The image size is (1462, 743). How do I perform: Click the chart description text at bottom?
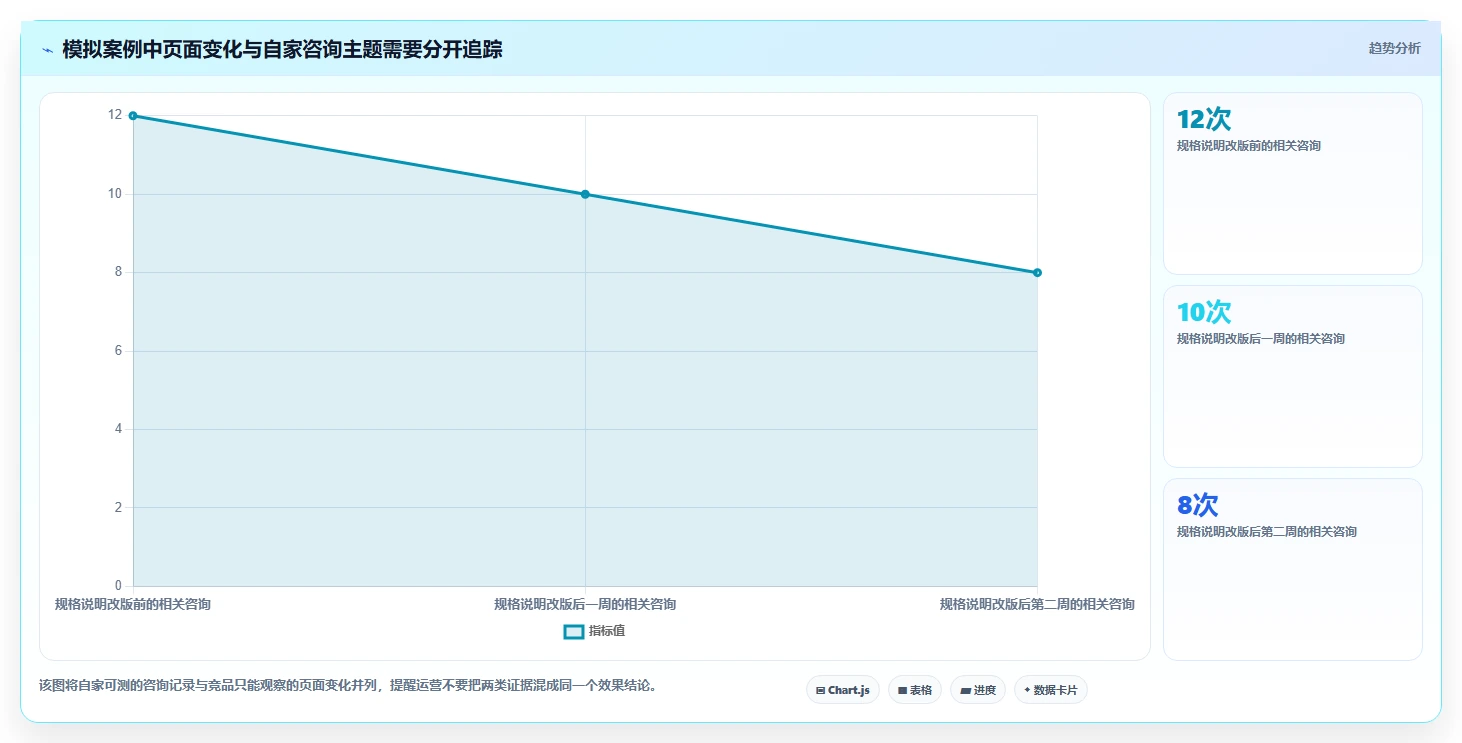tap(348, 686)
